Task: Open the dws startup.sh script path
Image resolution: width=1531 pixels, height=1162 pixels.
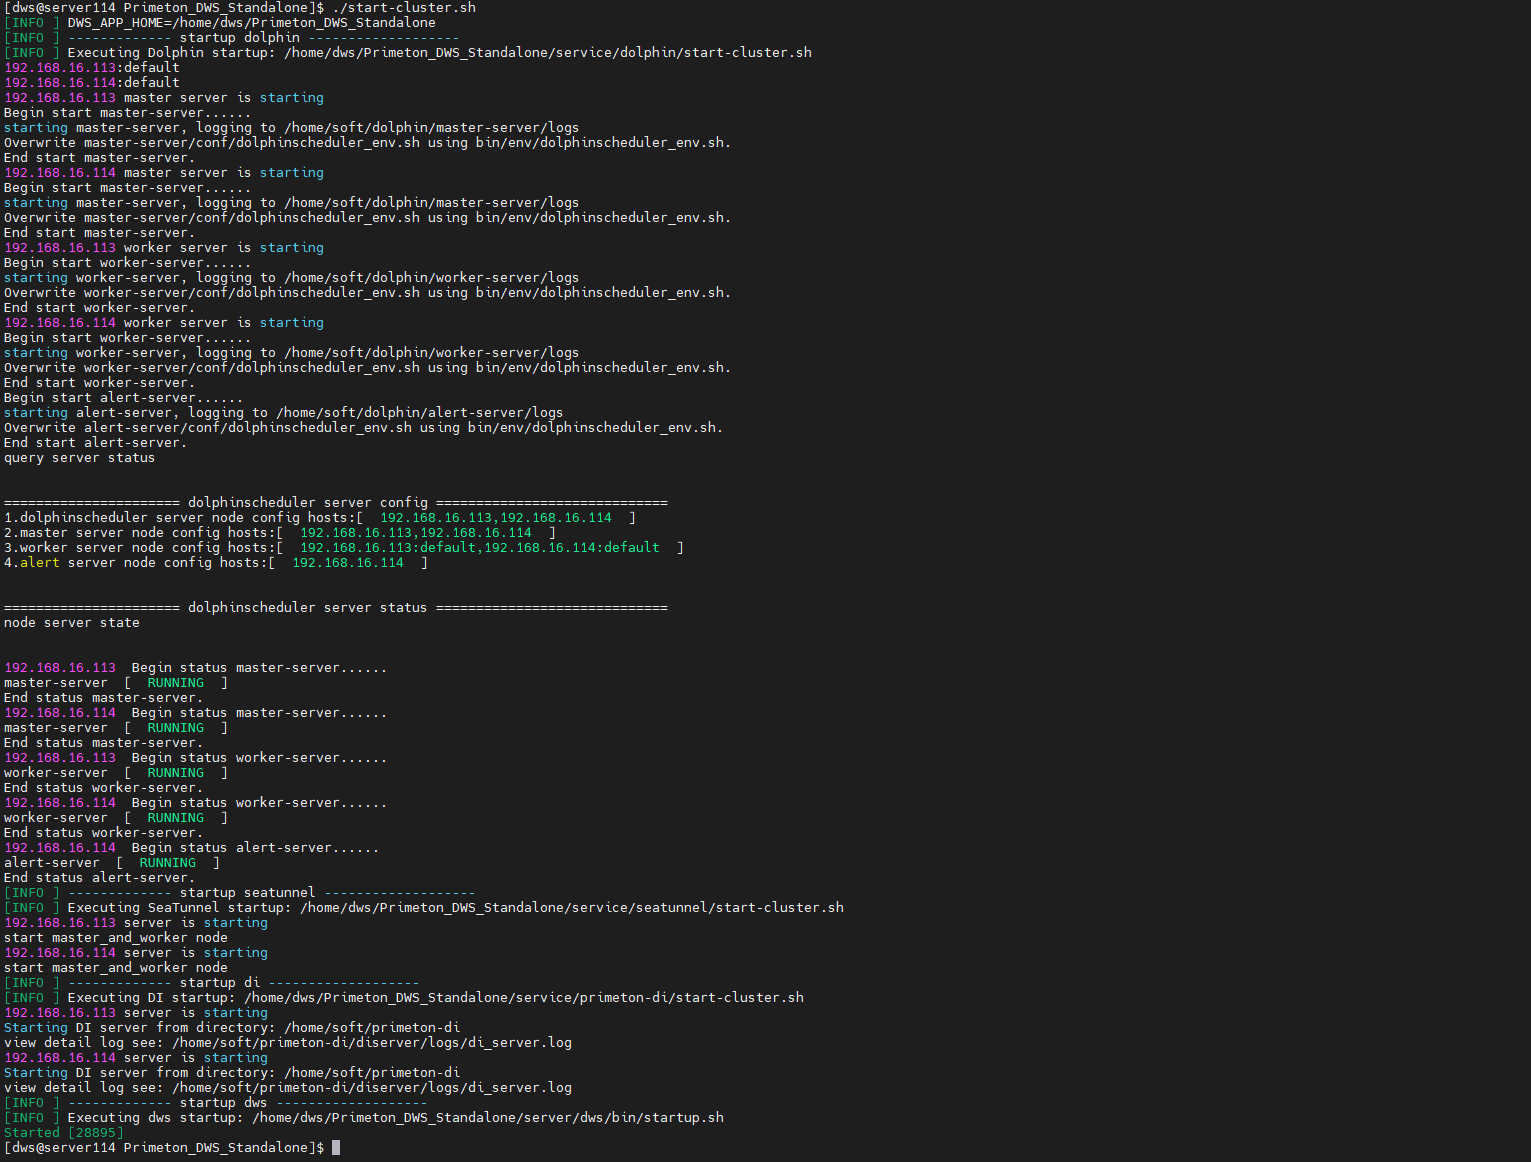Action: (x=485, y=1117)
